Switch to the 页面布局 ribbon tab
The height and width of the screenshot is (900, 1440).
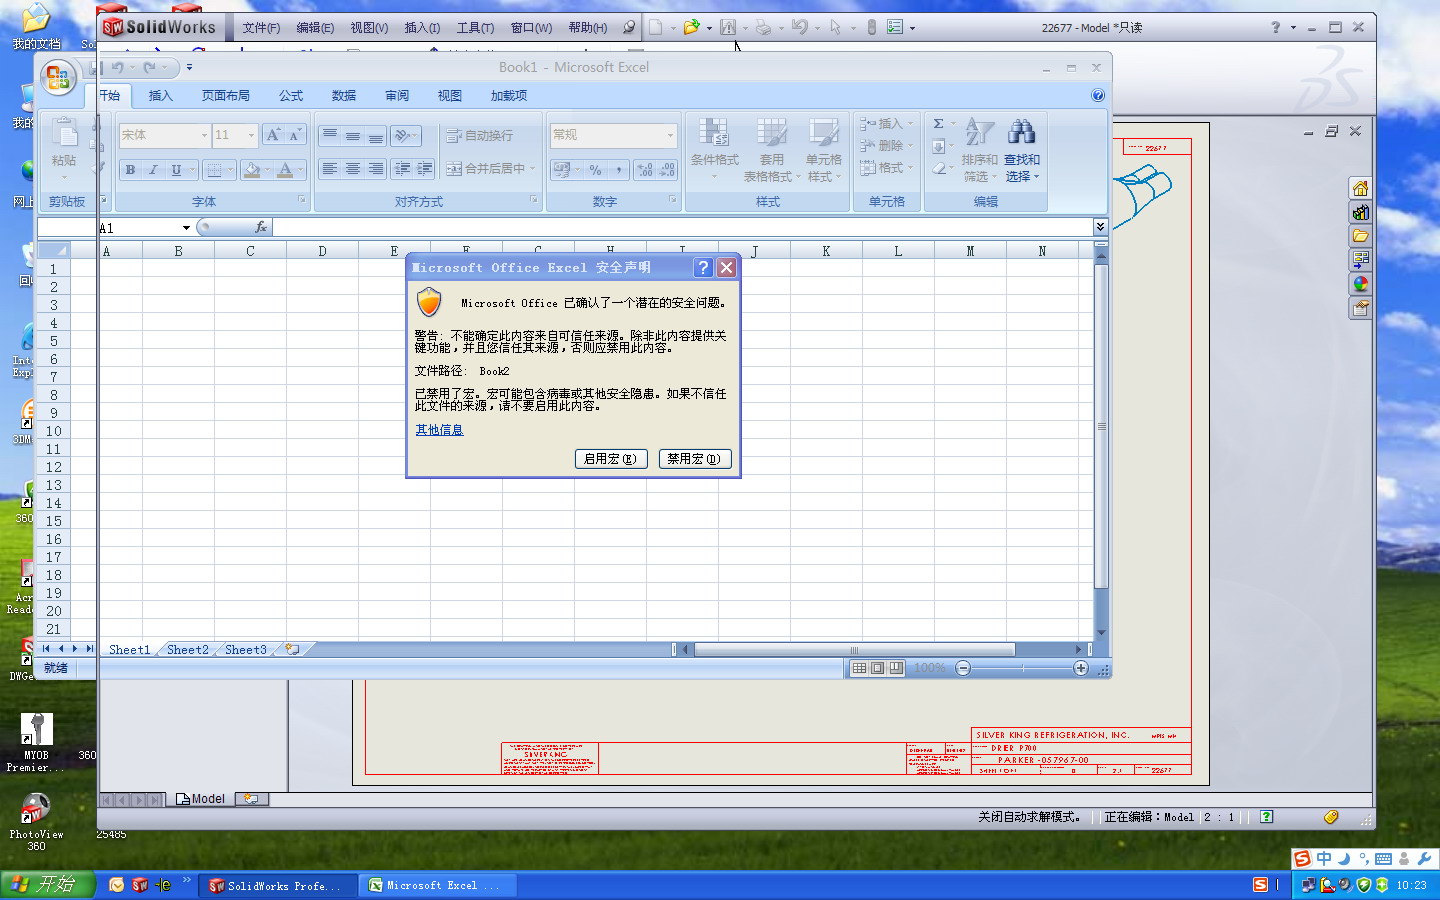point(226,96)
